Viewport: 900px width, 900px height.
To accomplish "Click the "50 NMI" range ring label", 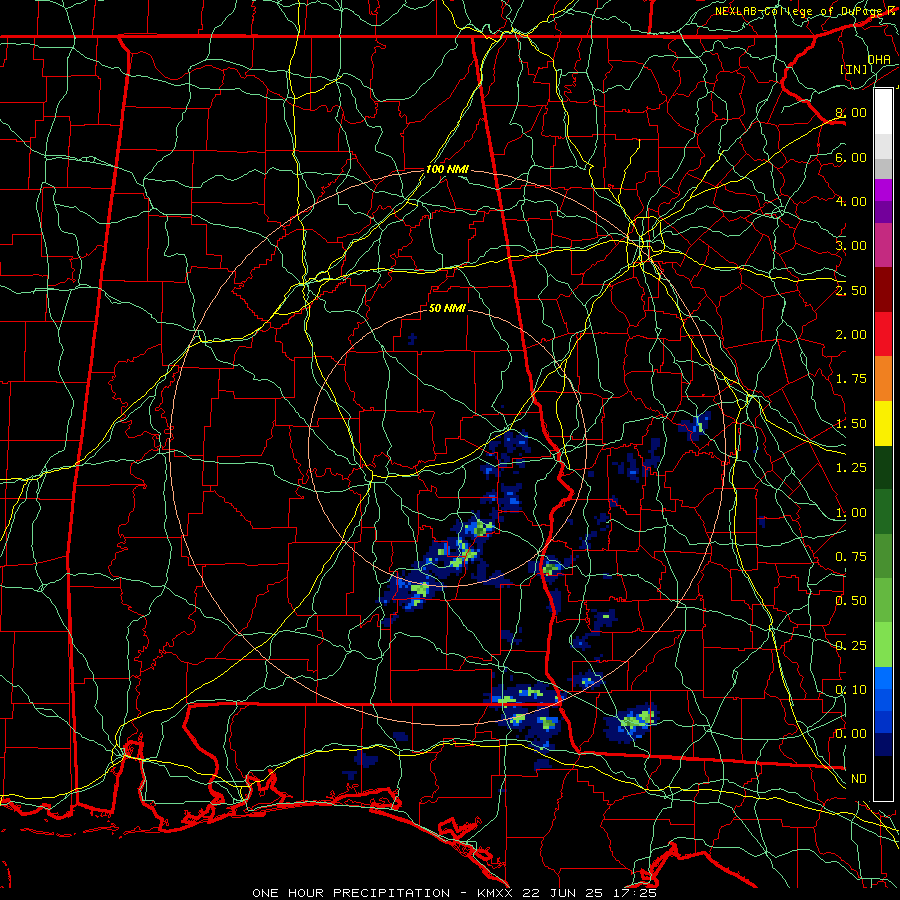I will click(447, 308).
